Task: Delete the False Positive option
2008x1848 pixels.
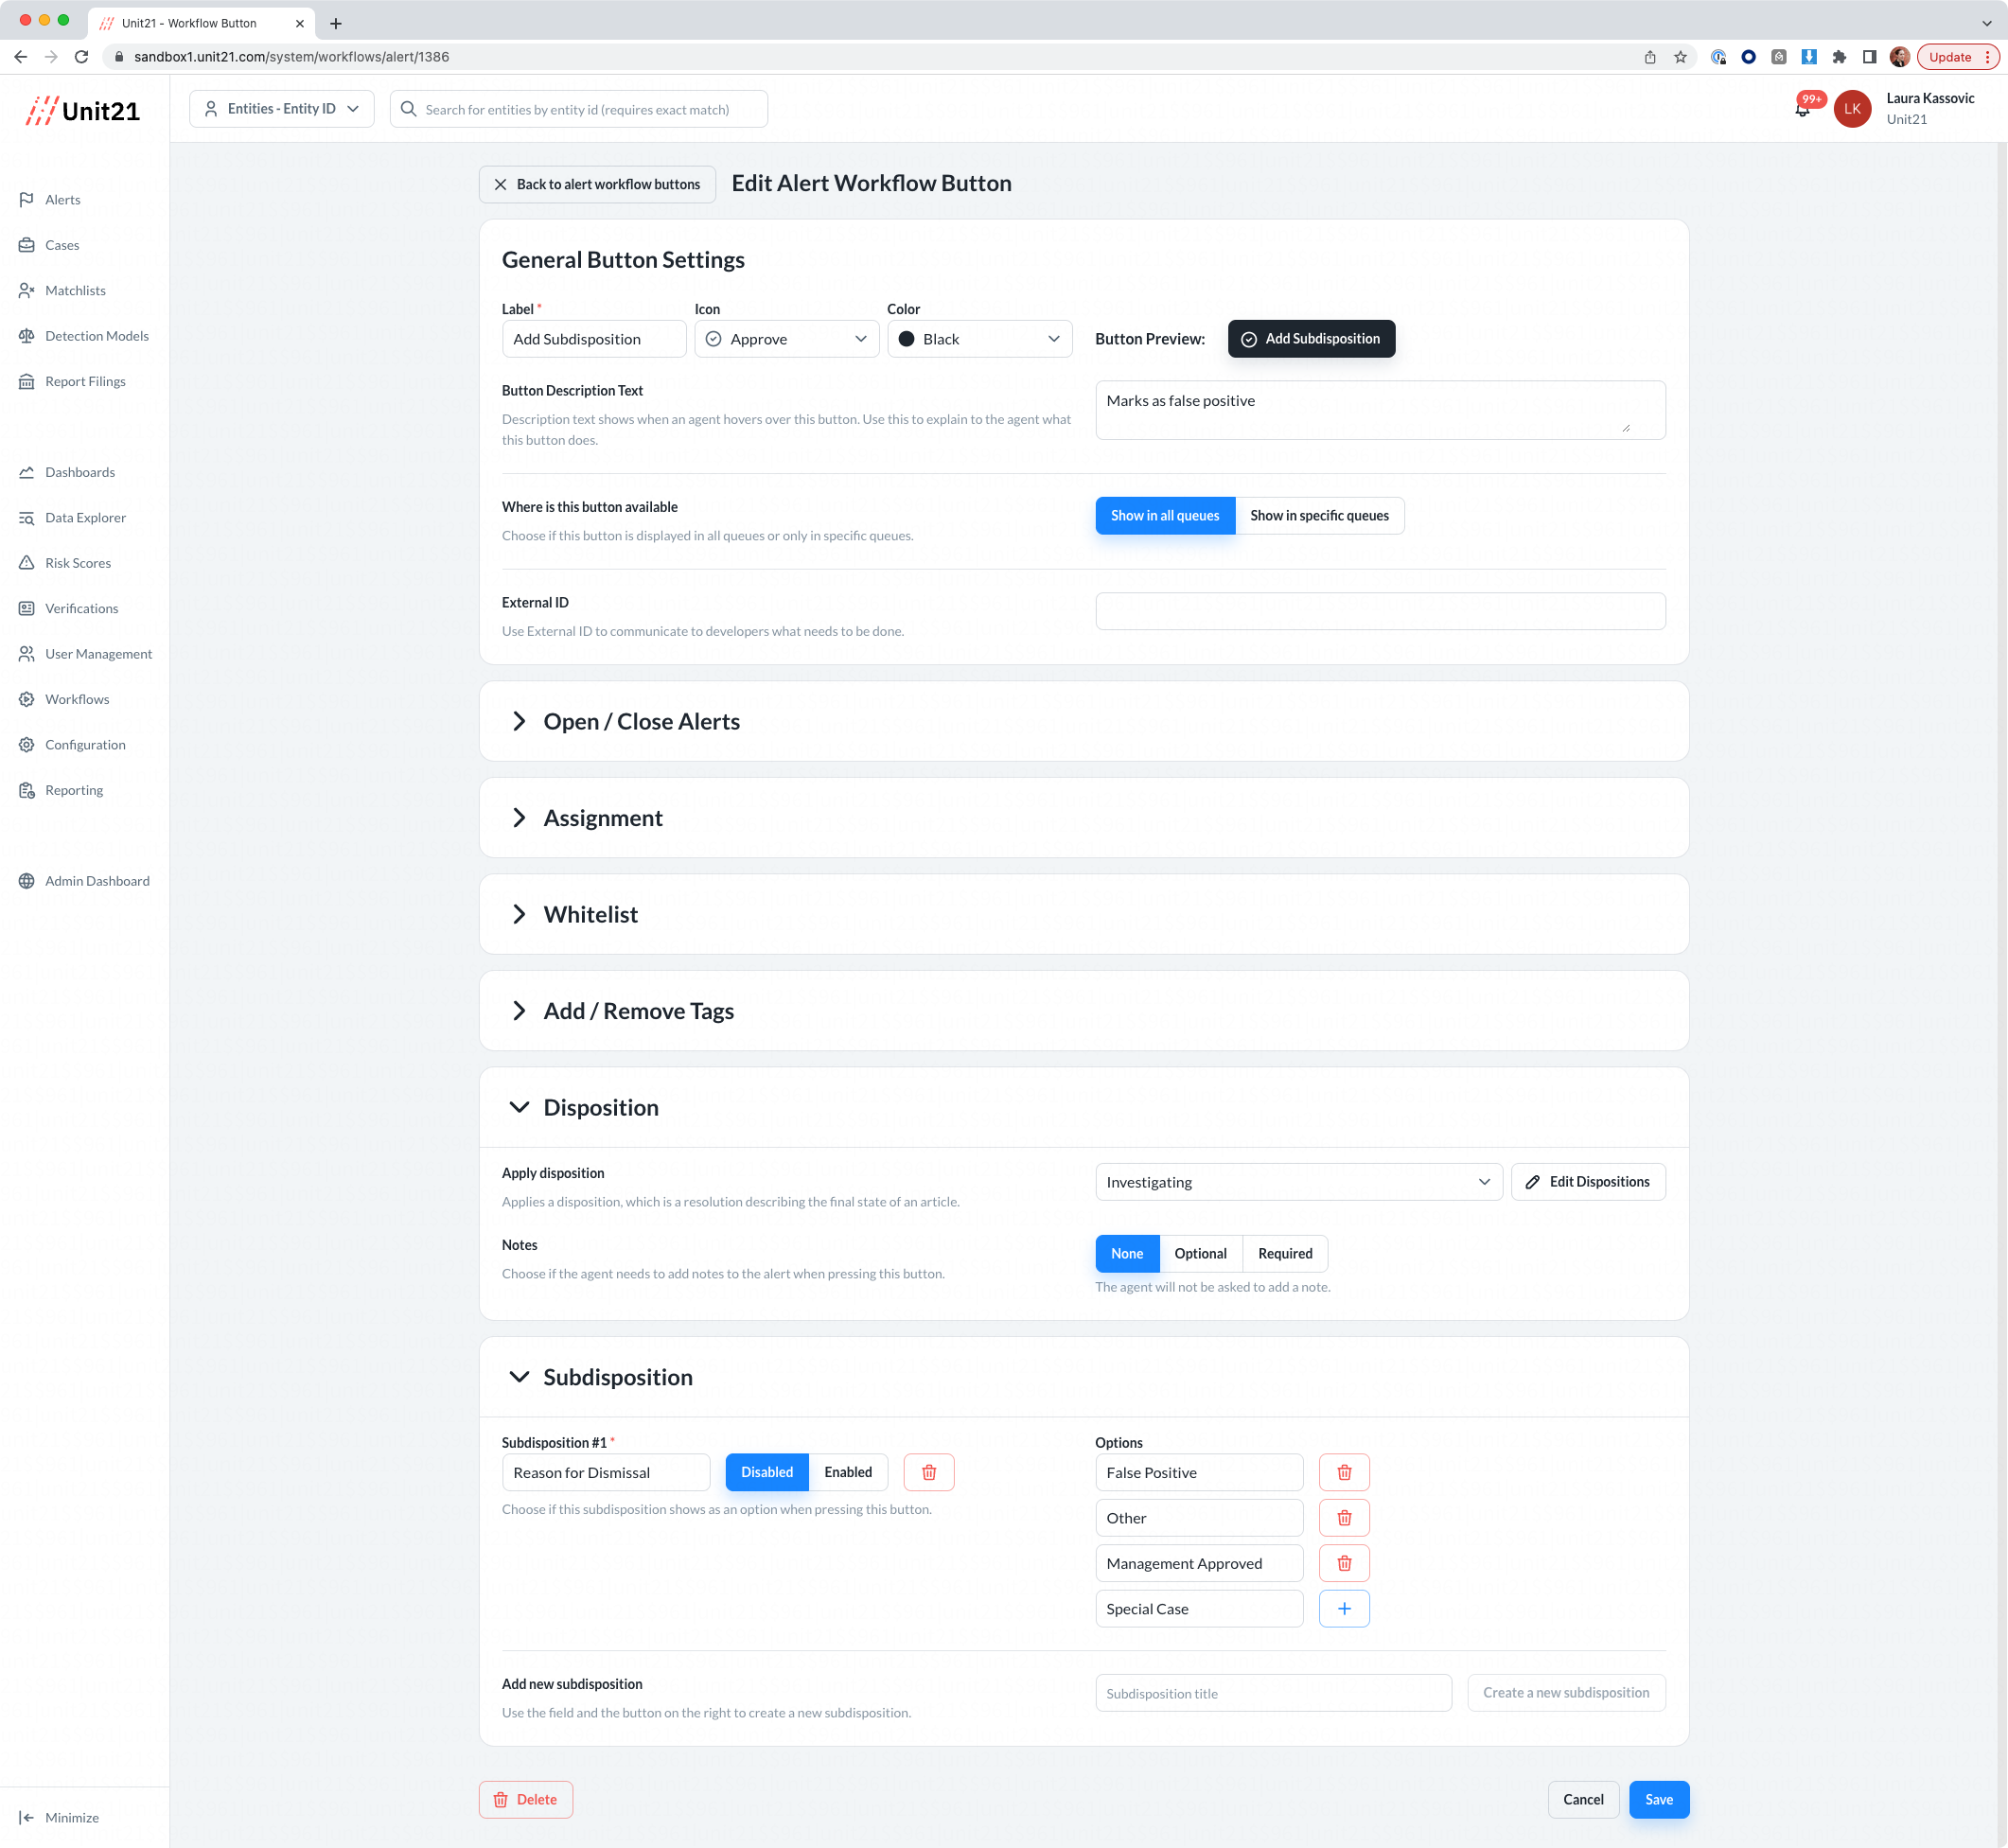Action: 1344,1472
